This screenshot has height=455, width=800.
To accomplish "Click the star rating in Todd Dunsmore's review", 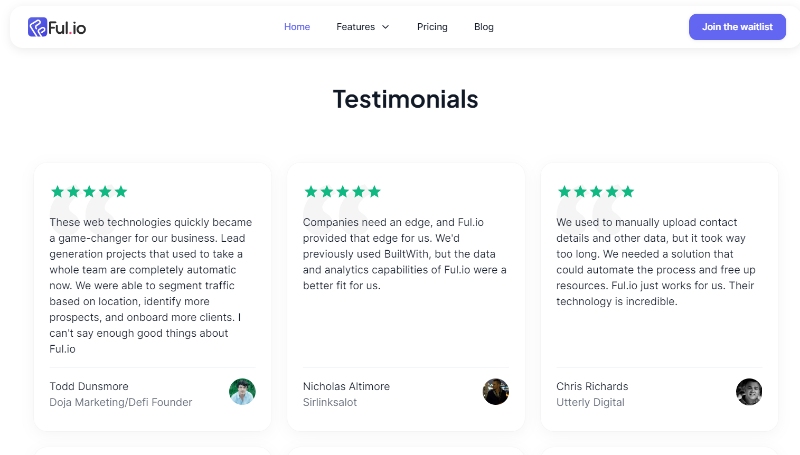I will [x=89, y=191].
